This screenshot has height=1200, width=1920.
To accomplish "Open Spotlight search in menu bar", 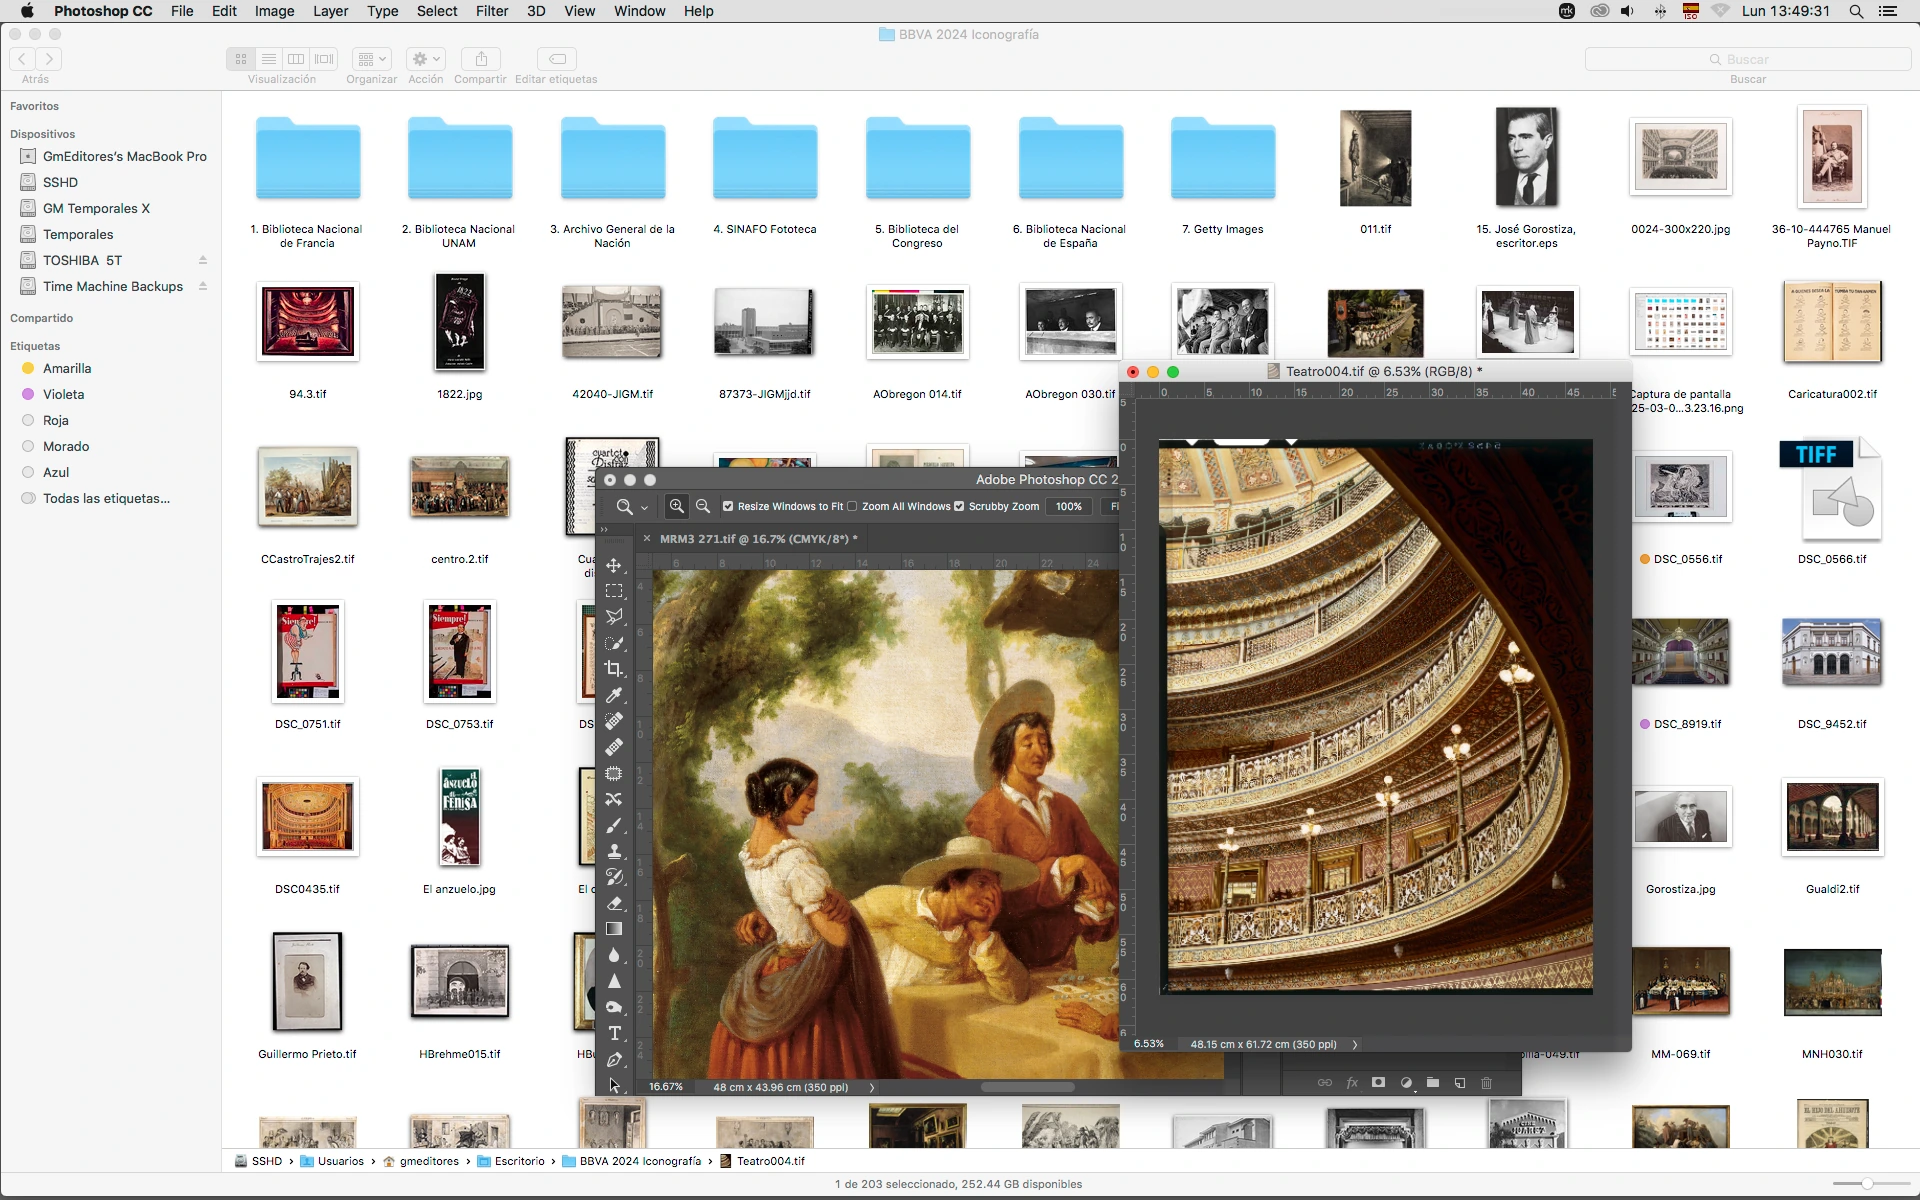I will click(x=1856, y=11).
